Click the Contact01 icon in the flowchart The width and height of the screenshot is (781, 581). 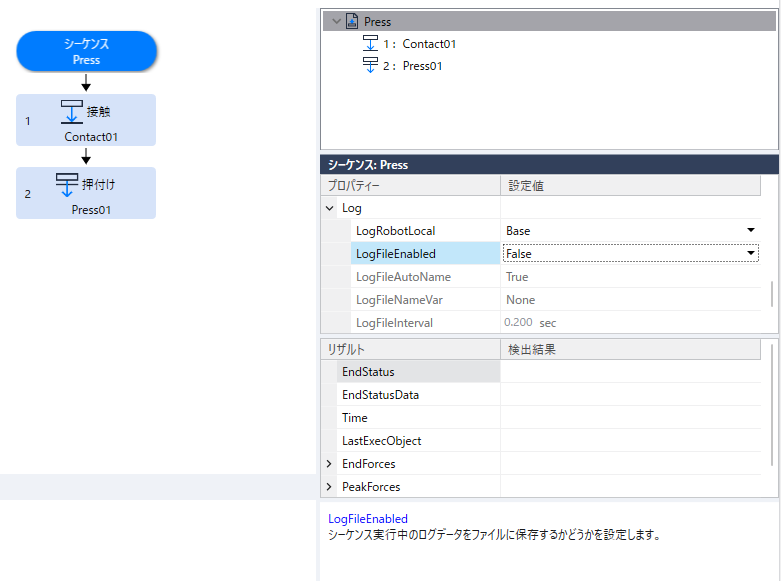tap(71, 111)
